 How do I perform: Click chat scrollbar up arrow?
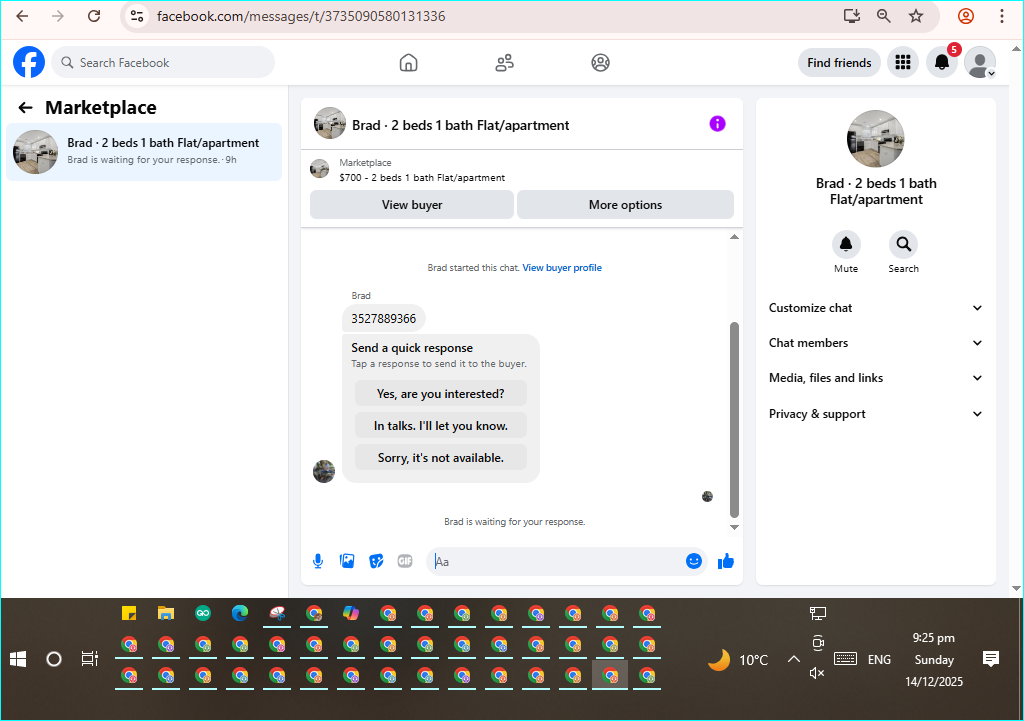coord(734,236)
